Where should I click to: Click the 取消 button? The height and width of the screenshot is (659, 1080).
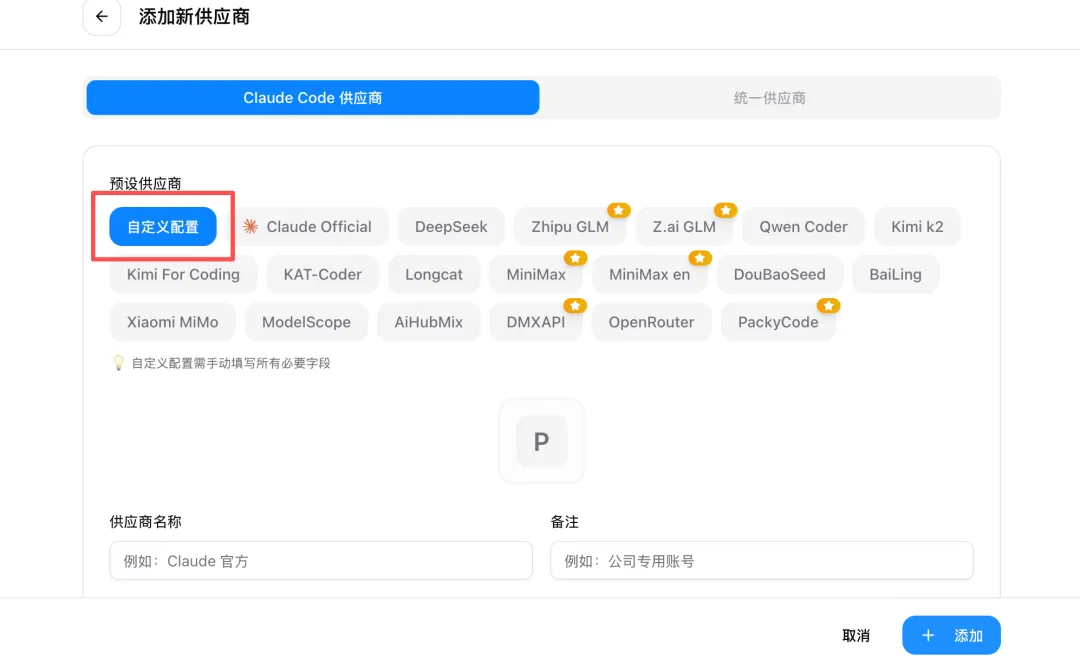[856, 636]
